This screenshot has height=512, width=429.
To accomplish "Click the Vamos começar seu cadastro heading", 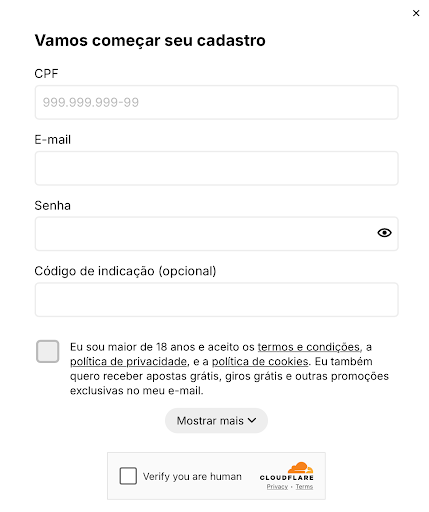I will pyautogui.click(x=150, y=41).
